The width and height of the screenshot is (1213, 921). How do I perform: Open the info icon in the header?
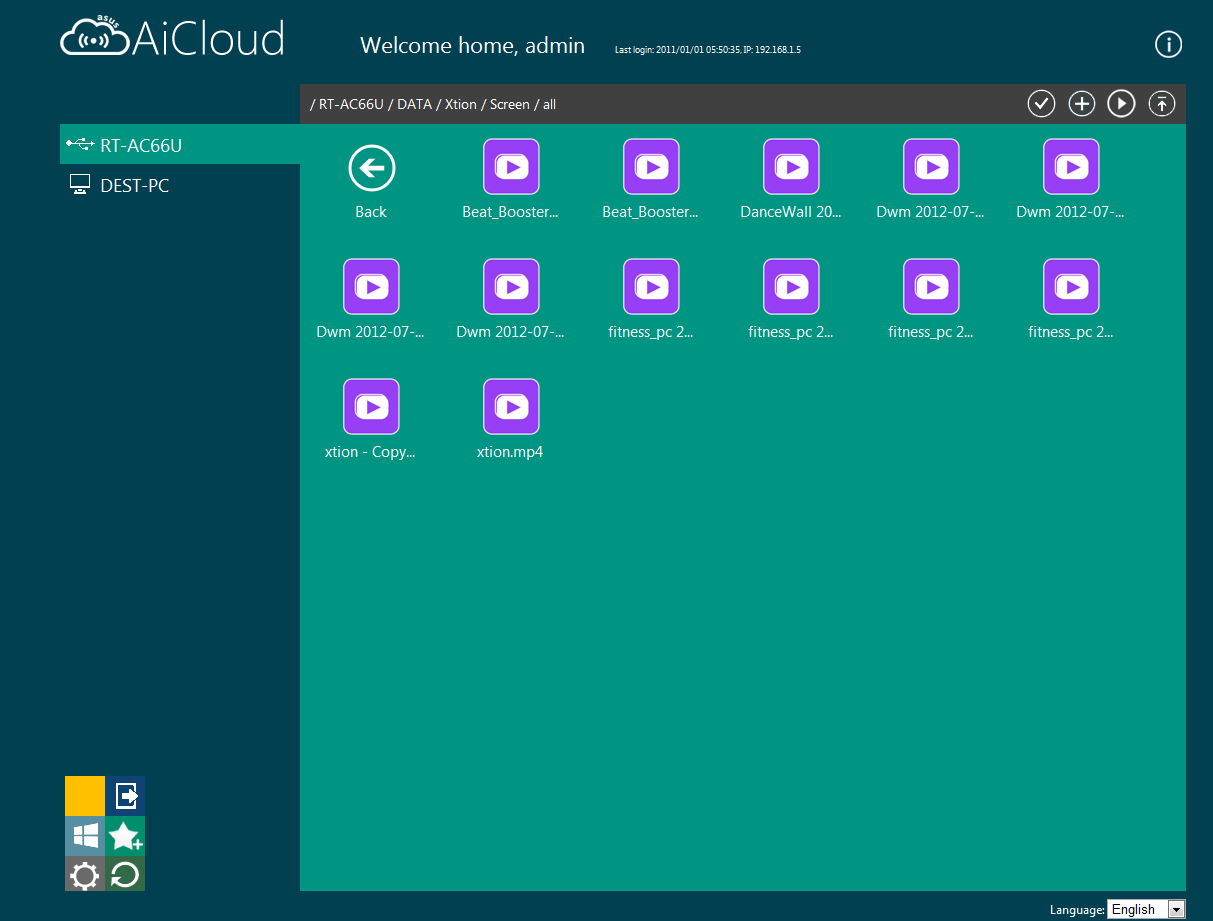click(1168, 44)
